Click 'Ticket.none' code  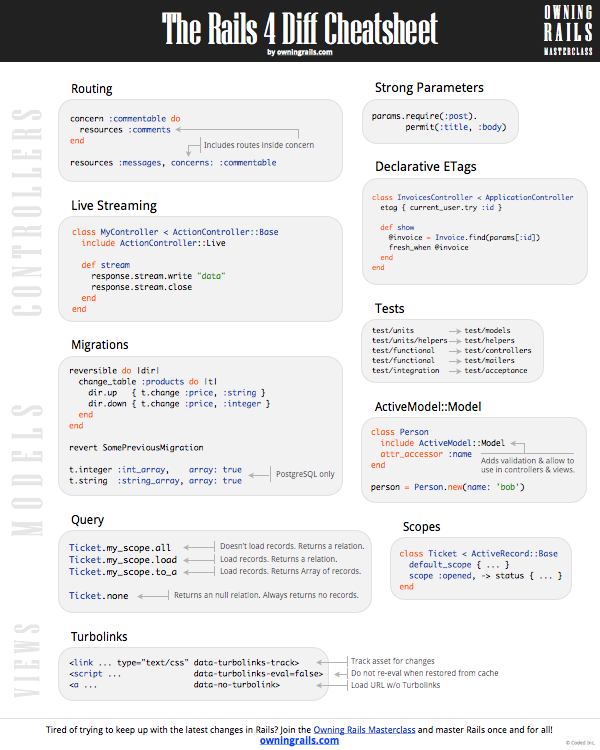(x=99, y=596)
